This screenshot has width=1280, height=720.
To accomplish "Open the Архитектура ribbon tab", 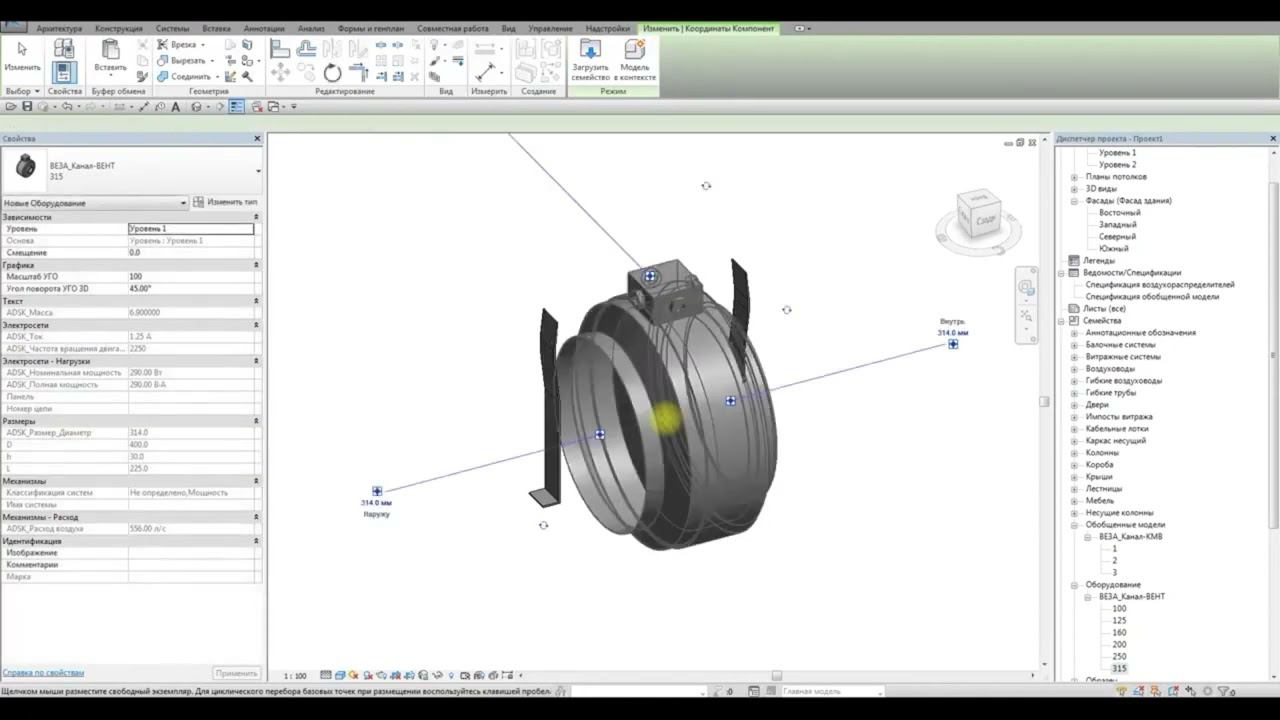I will 59,29.
